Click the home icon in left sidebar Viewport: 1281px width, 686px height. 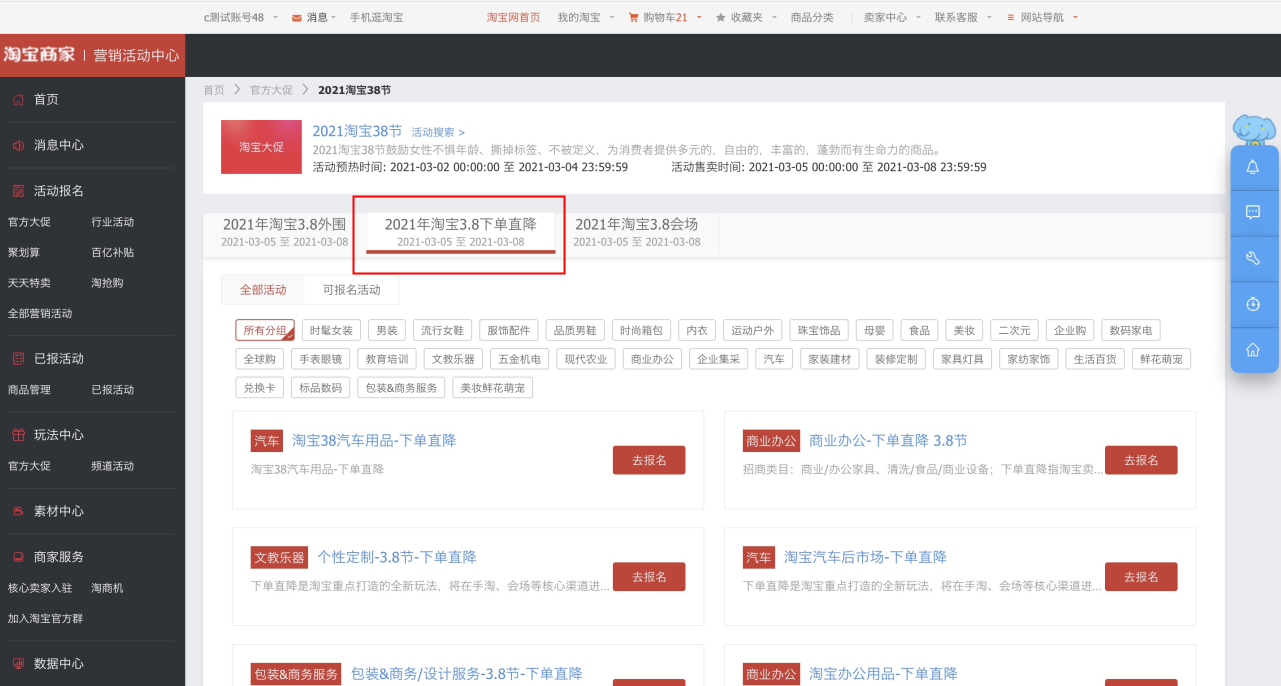(18, 100)
